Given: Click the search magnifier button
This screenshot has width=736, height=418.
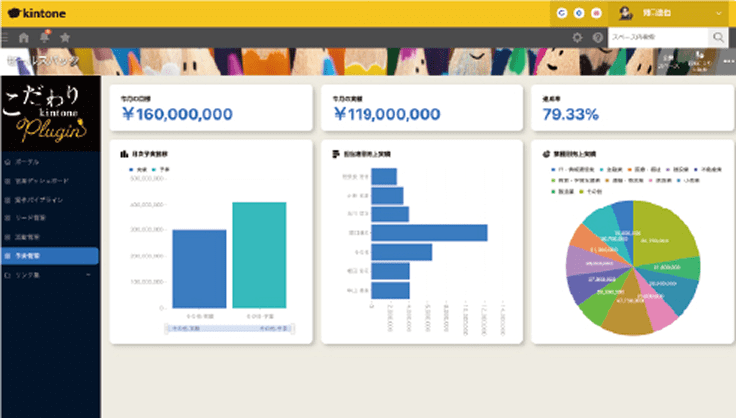Looking at the screenshot, I should pyautogui.click(x=718, y=37).
